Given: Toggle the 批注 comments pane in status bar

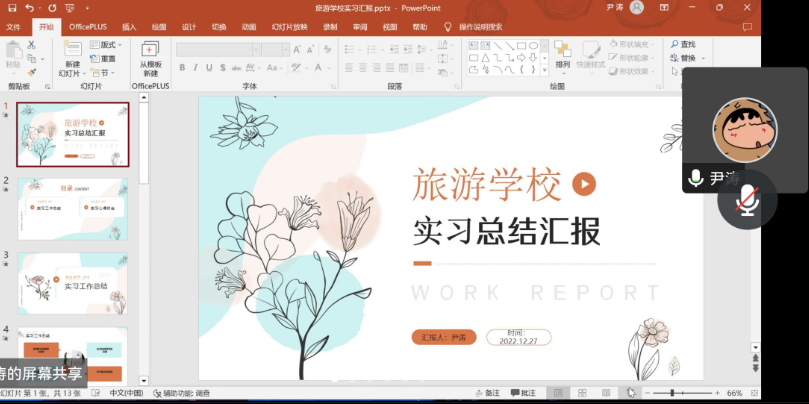Looking at the screenshot, I should pyautogui.click(x=523, y=393).
